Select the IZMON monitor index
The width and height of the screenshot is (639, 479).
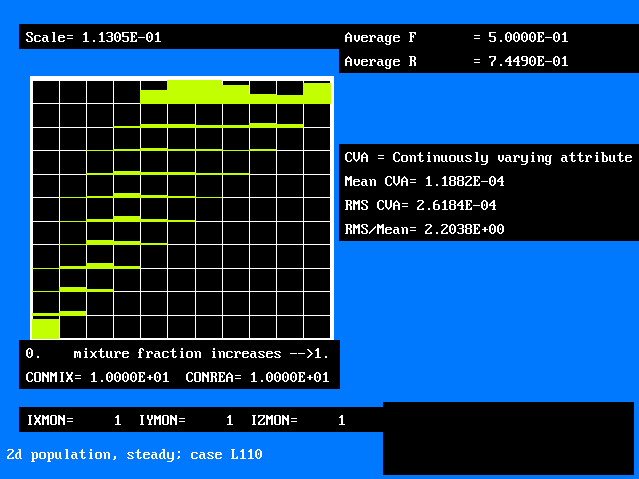point(341,420)
